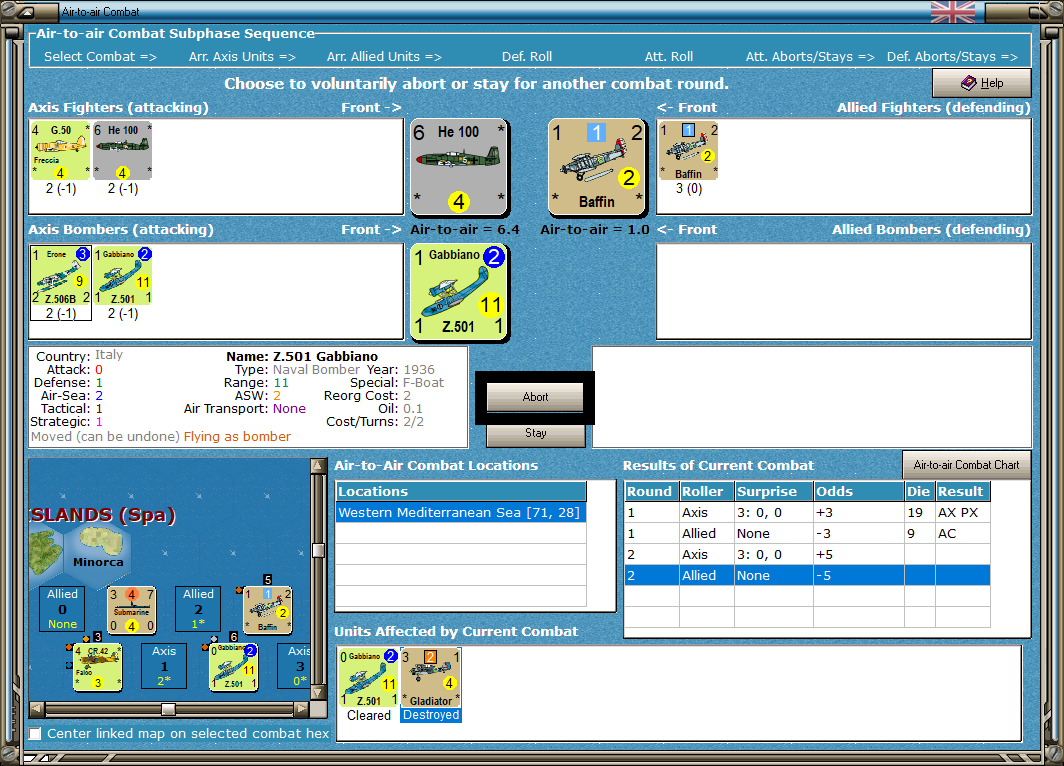Select the small G.50 Freccia fighter counter
1064x766 pixels.
pyautogui.click(x=60, y=151)
